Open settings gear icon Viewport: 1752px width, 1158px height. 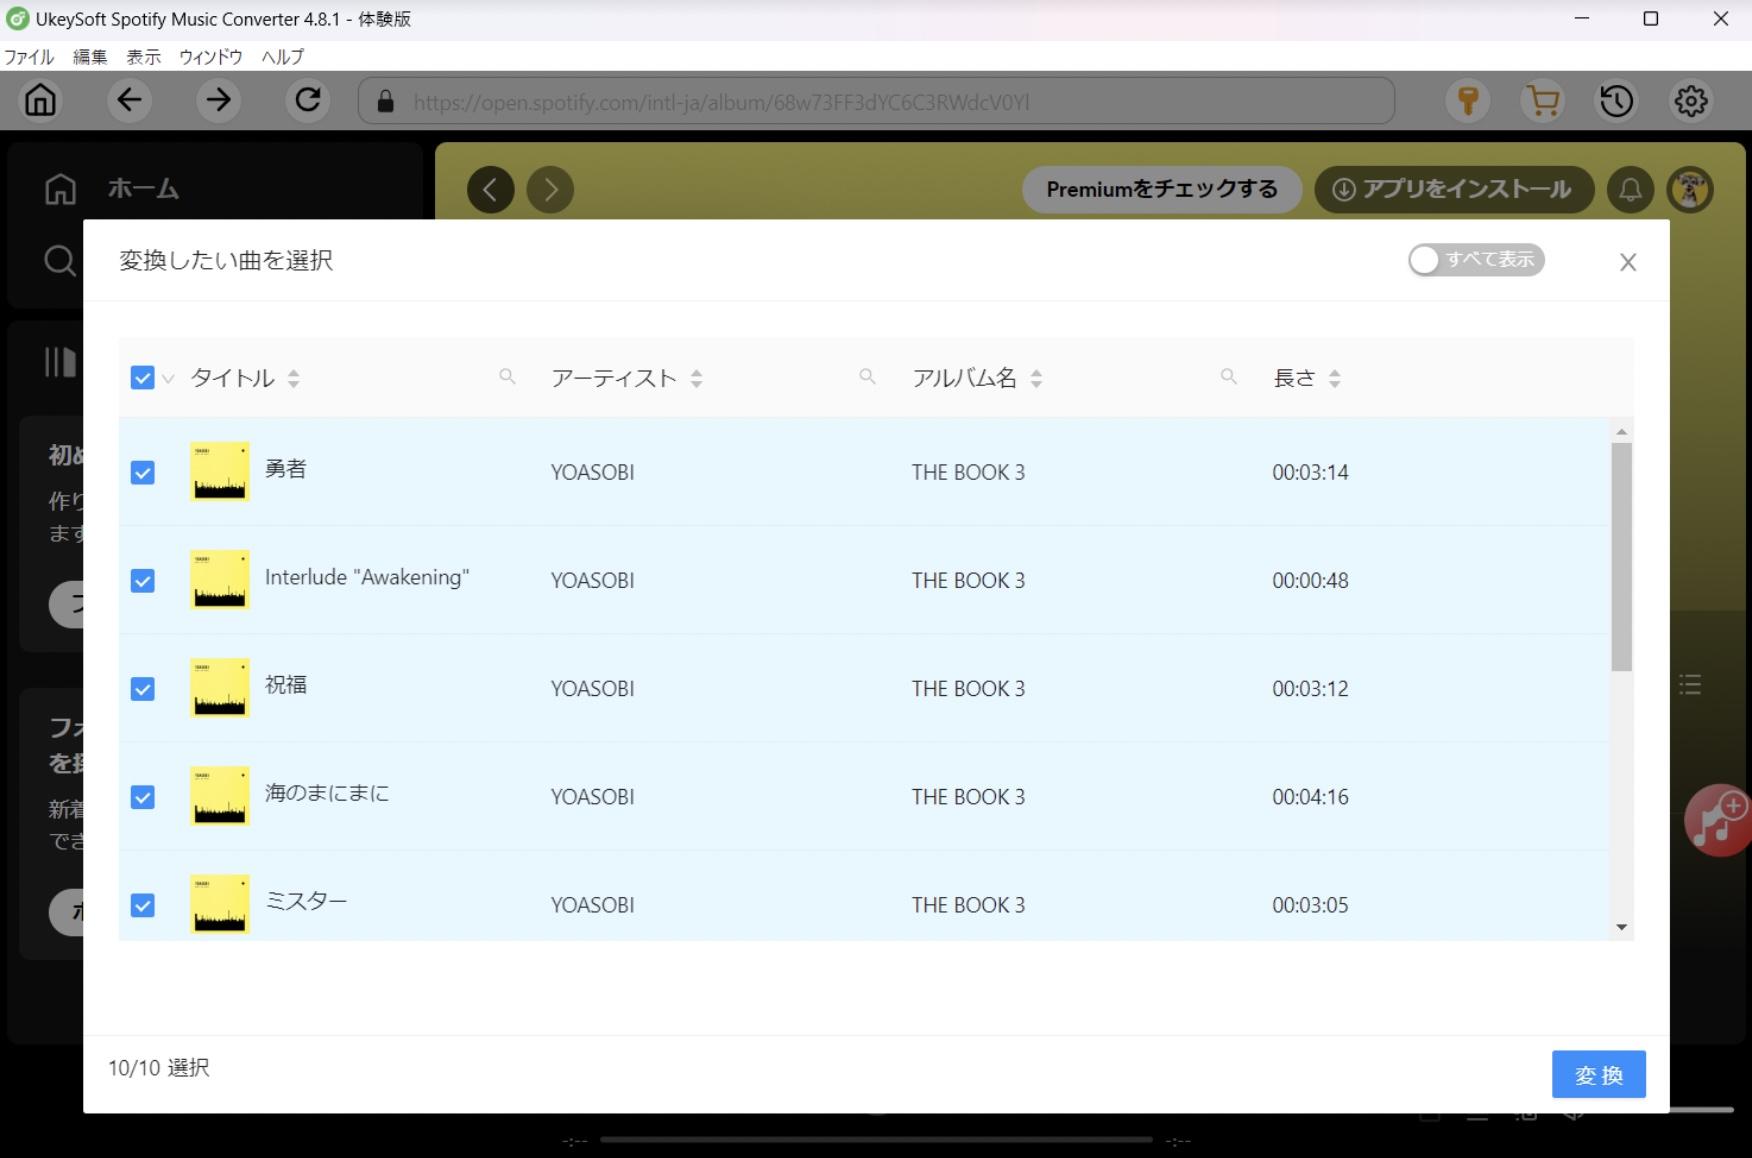click(x=1691, y=101)
